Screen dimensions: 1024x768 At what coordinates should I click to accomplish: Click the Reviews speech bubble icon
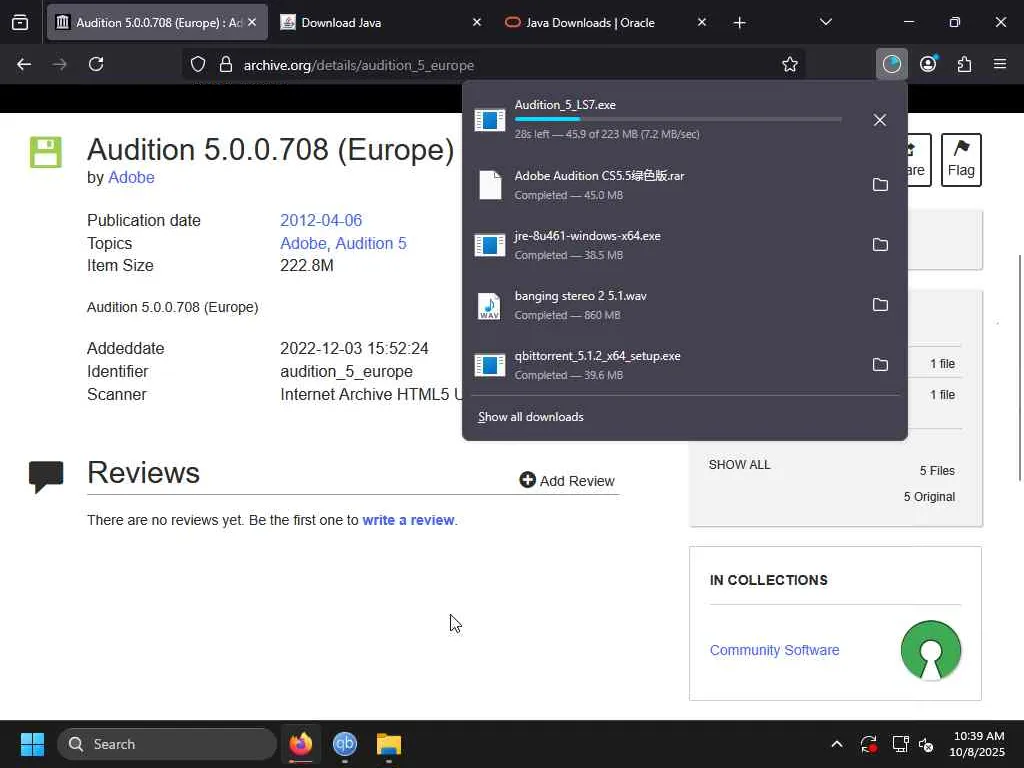[x=46, y=477]
